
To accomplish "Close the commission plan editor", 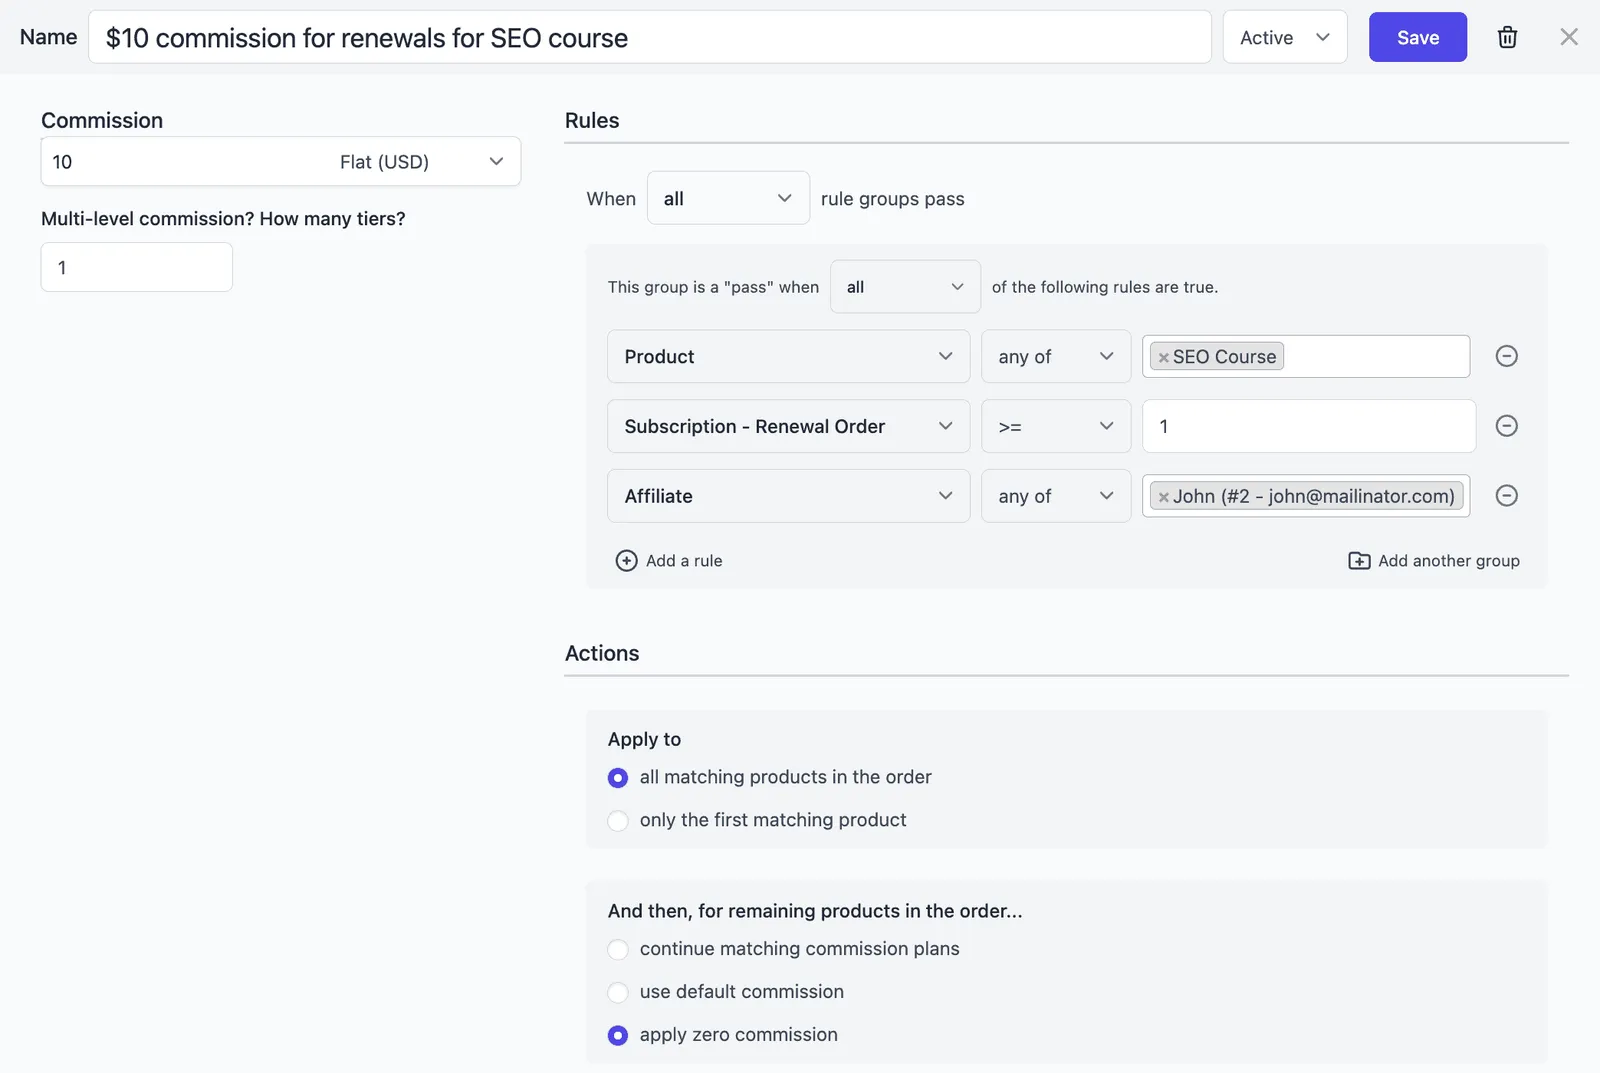I will [1569, 37].
